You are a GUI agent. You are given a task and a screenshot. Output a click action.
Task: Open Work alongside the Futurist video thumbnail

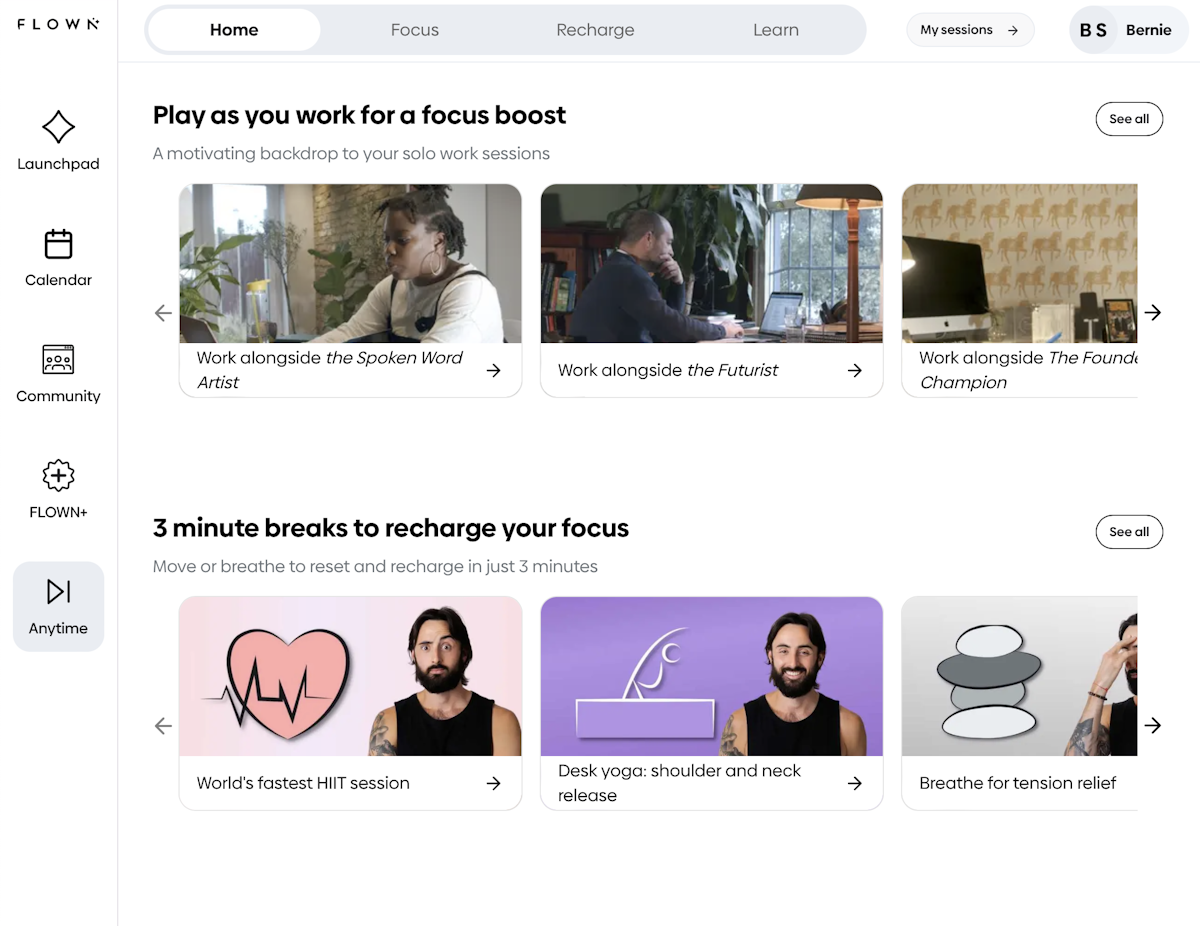pyautogui.click(x=711, y=264)
